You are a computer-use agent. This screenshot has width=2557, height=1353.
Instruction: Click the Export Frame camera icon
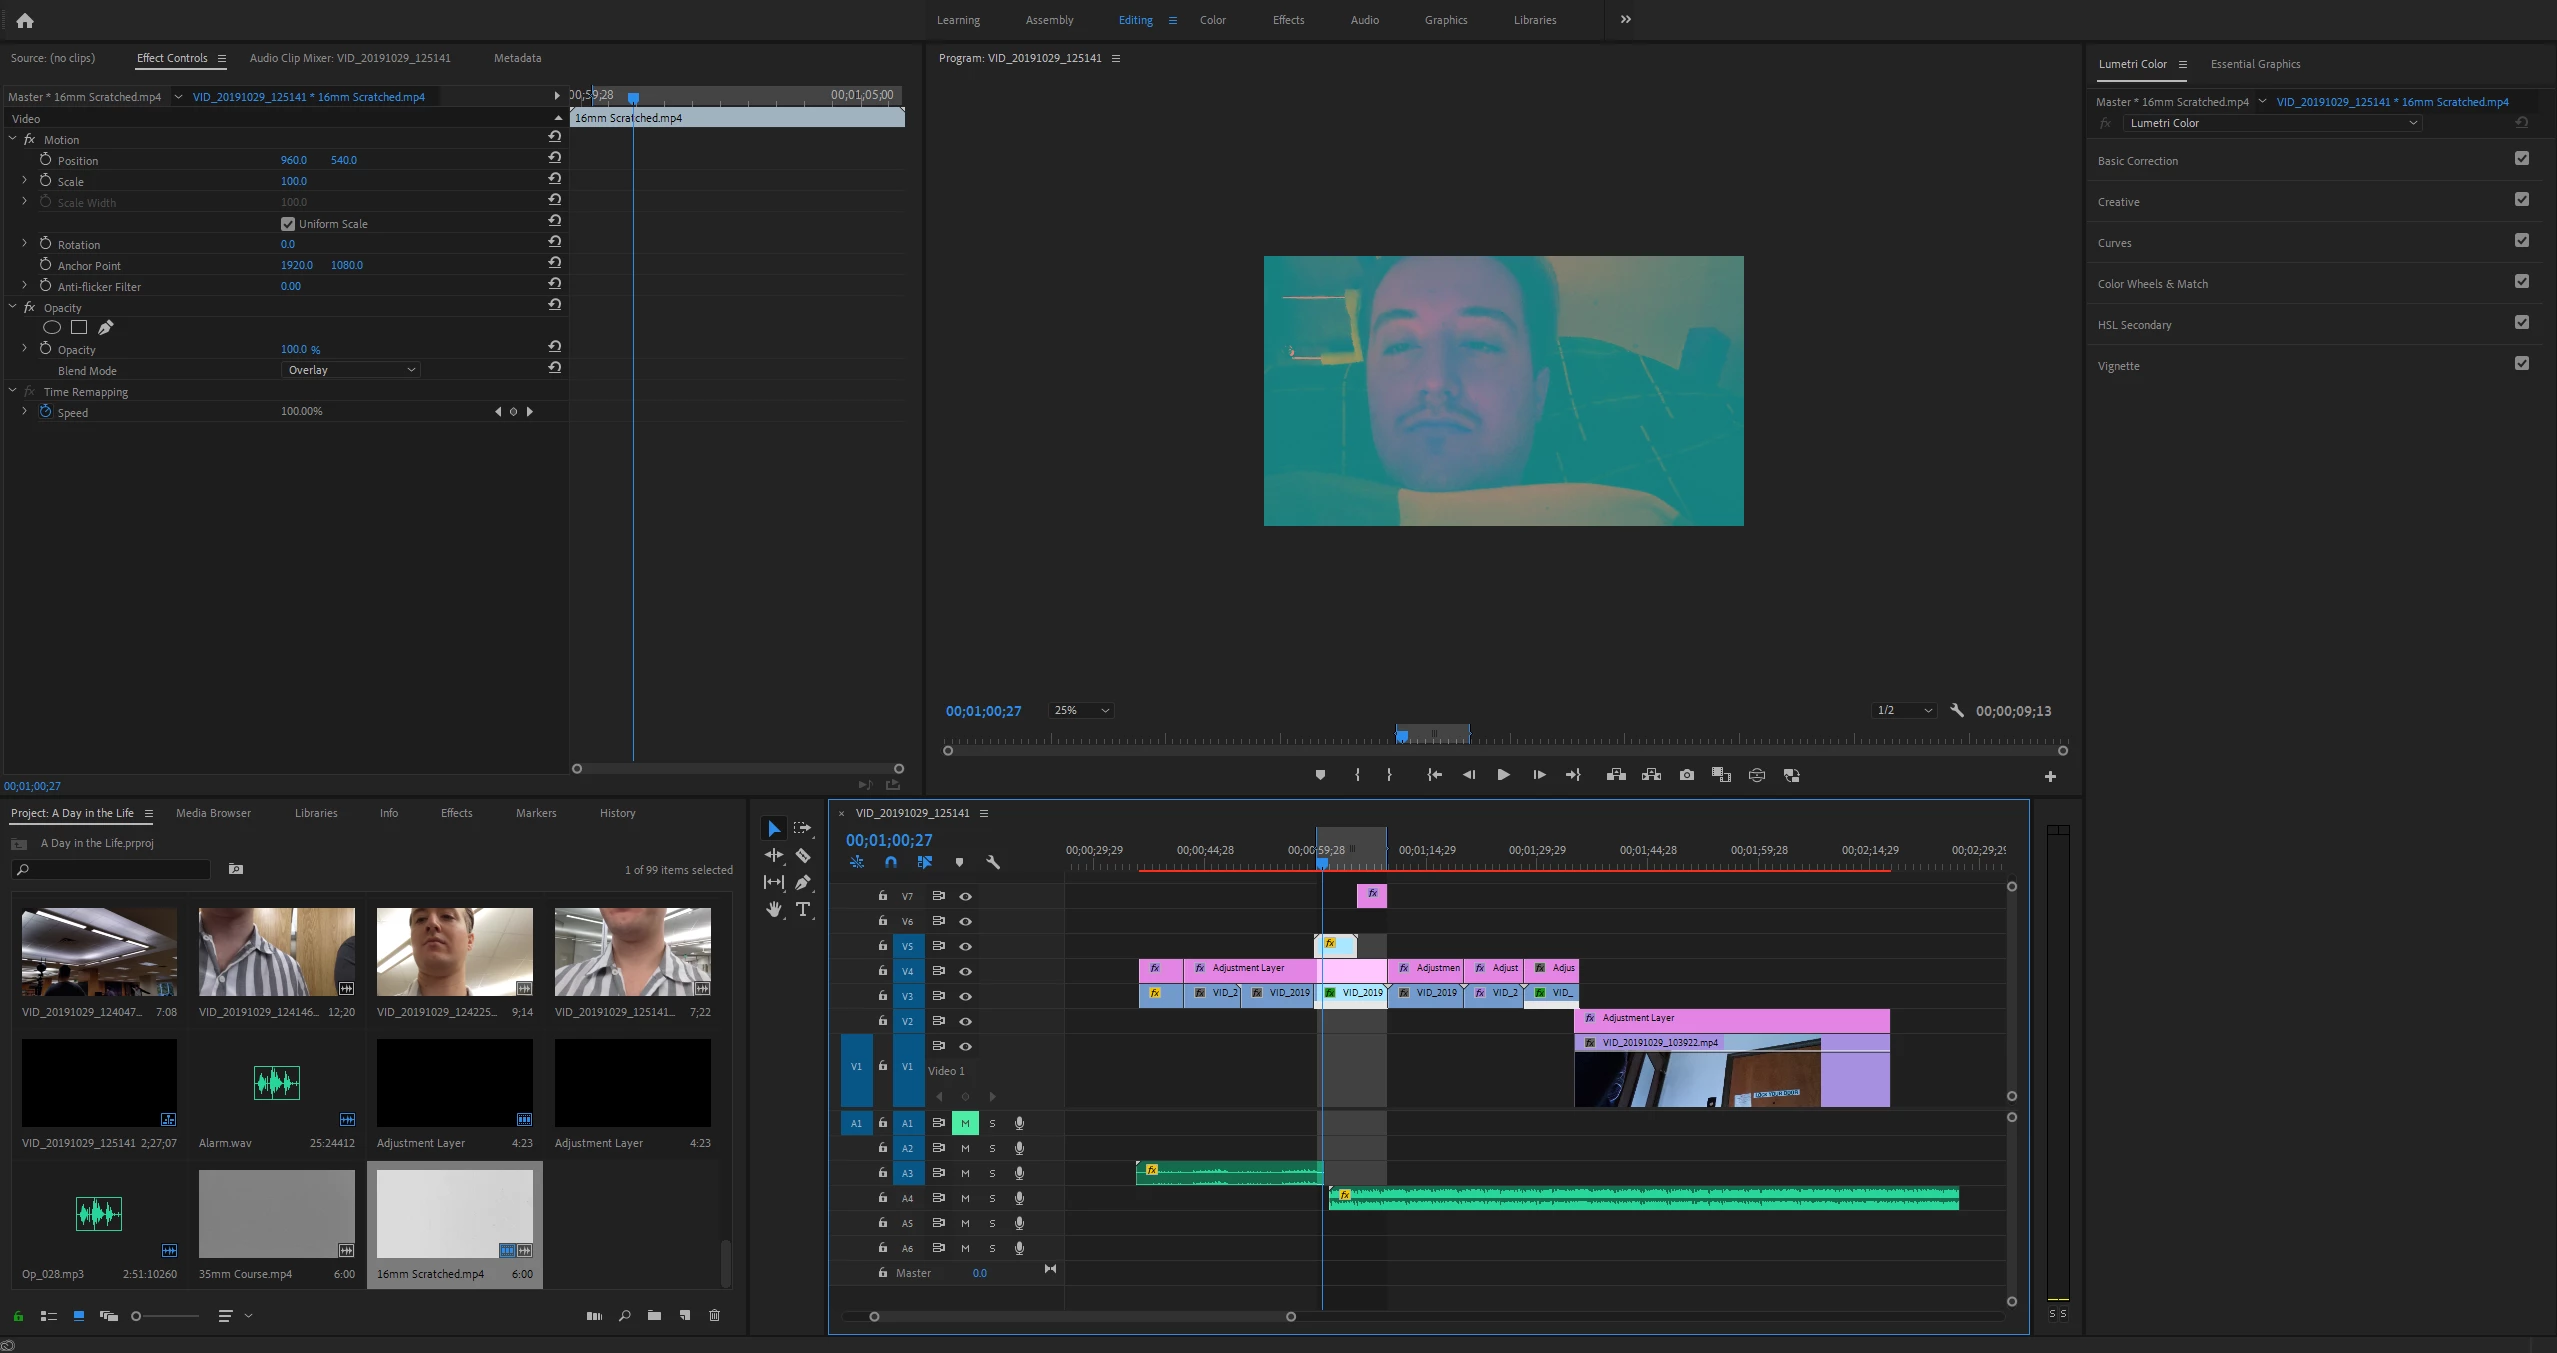pos(1687,775)
